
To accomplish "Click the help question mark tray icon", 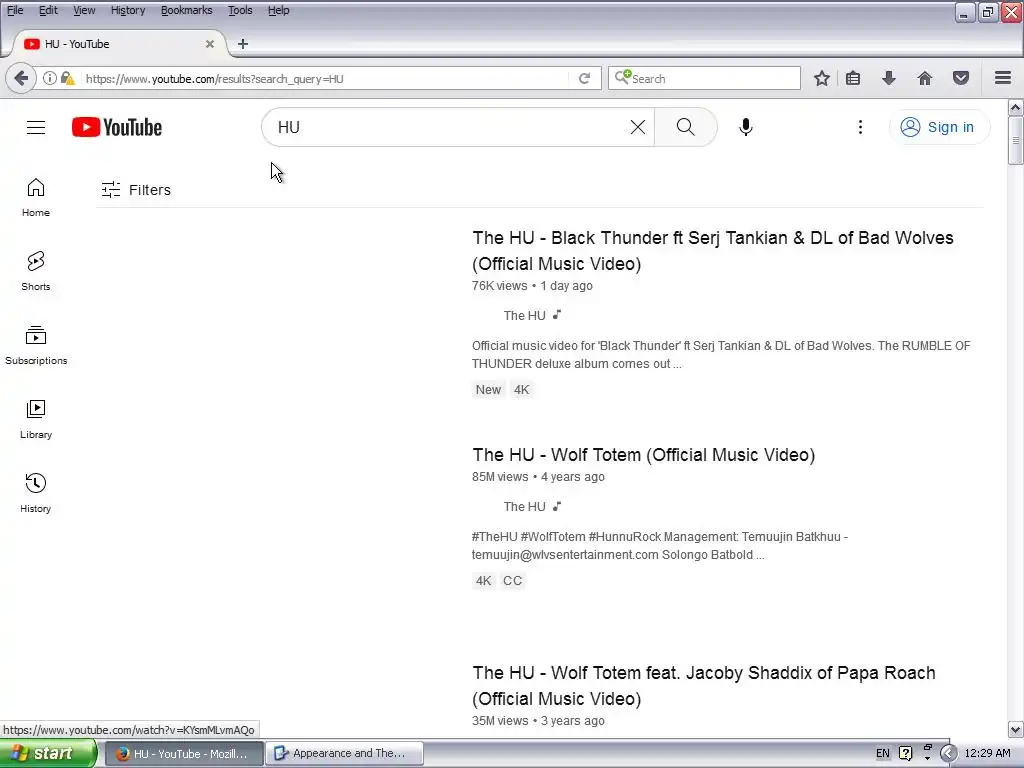I will click(906, 754).
